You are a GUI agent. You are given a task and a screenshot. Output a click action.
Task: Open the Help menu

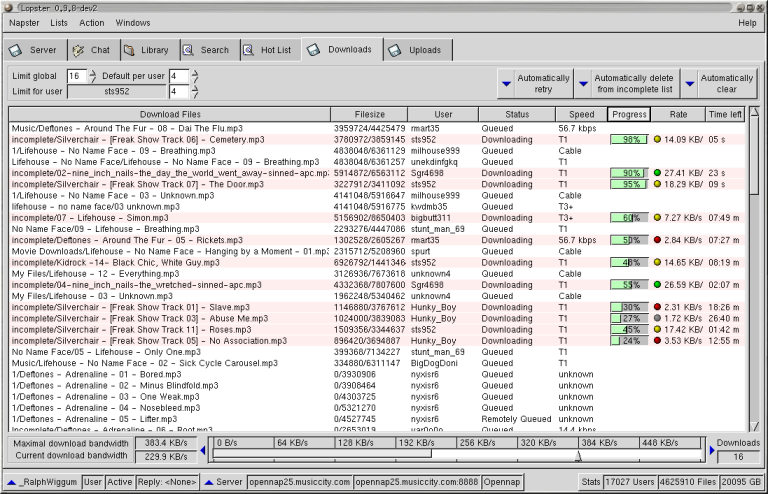click(x=747, y=23)
